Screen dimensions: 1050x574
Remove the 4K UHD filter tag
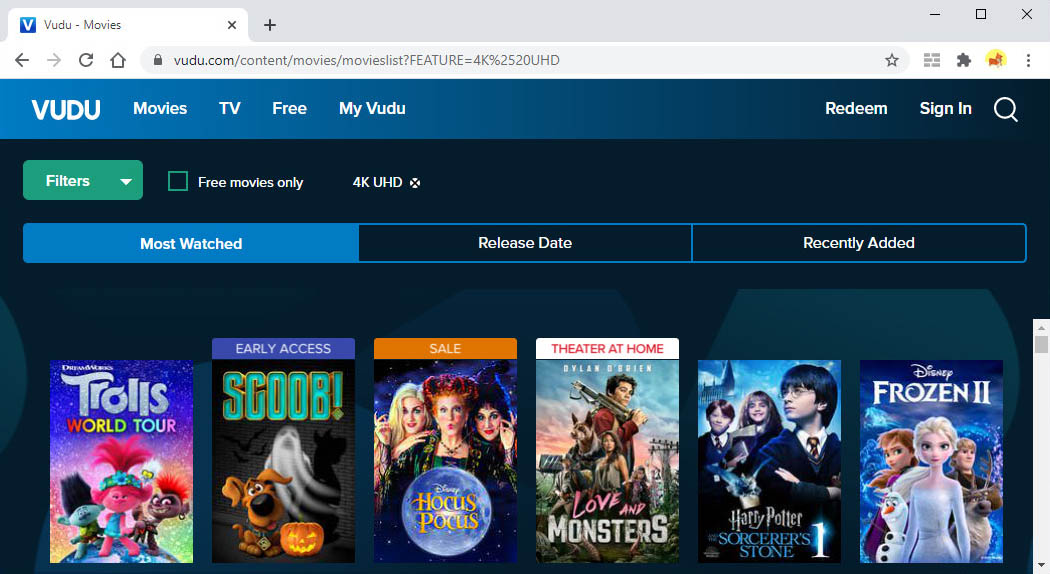[x=415, y=183]
